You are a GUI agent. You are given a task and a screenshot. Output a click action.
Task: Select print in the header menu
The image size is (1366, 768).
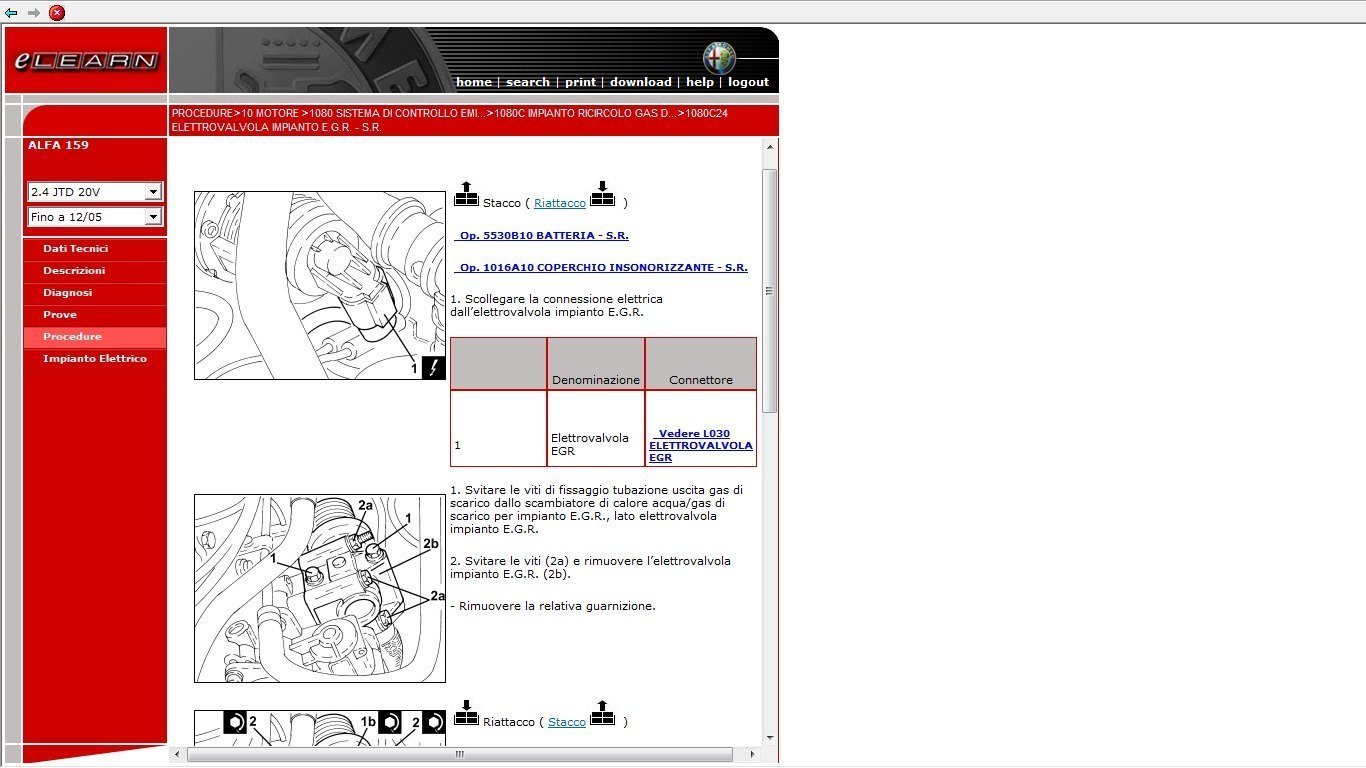[580, 82]
